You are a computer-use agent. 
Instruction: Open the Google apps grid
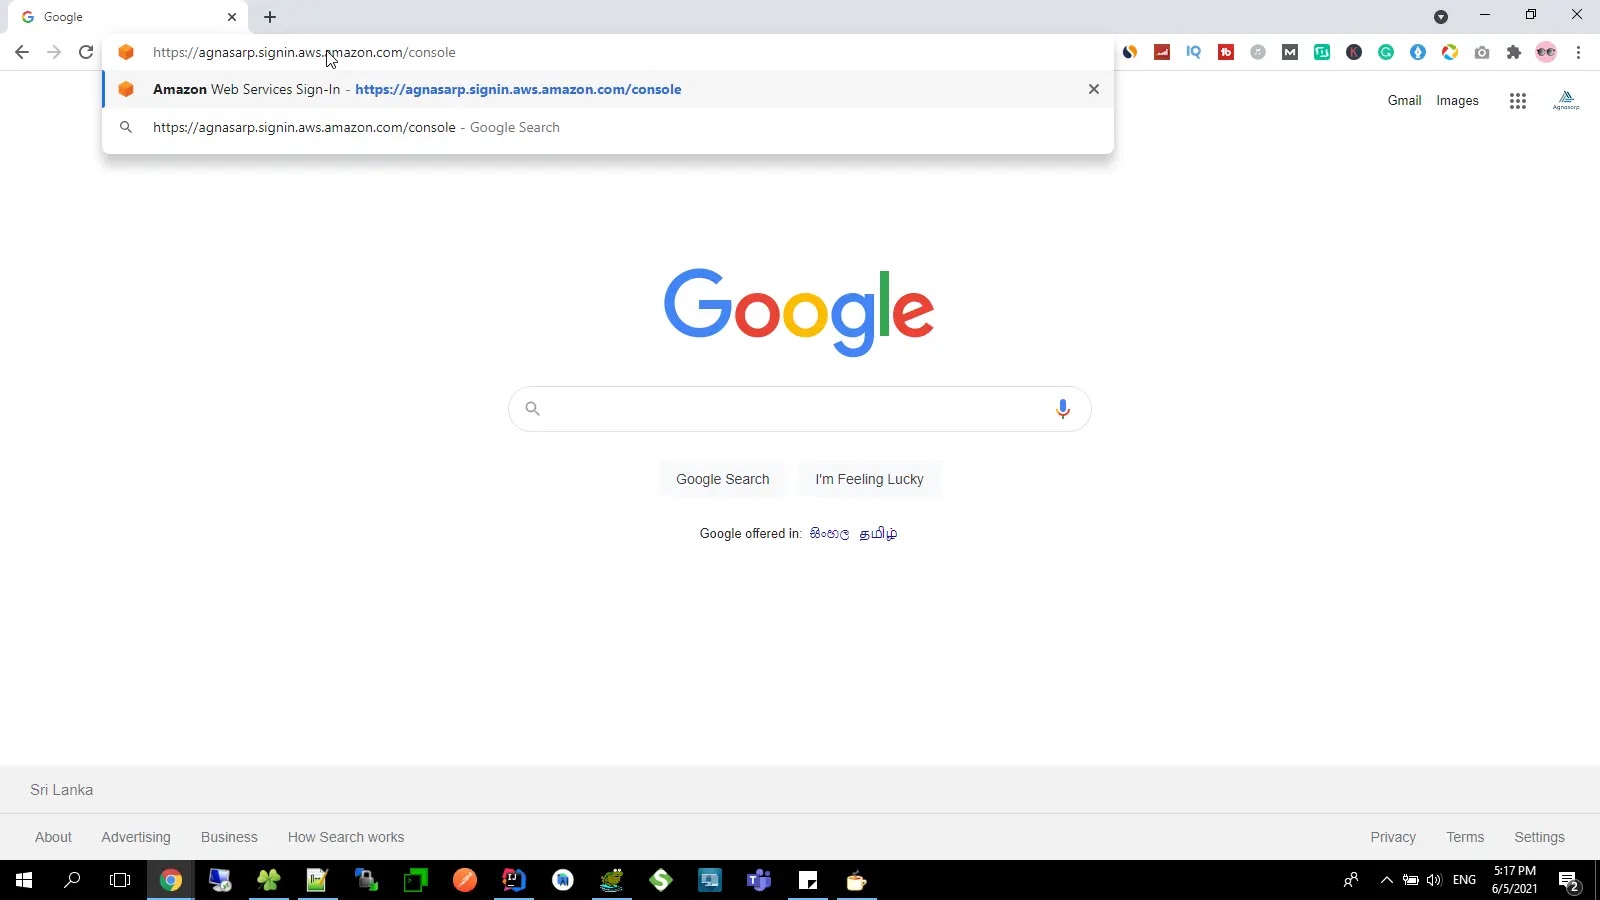click(x=1518, y=100)
